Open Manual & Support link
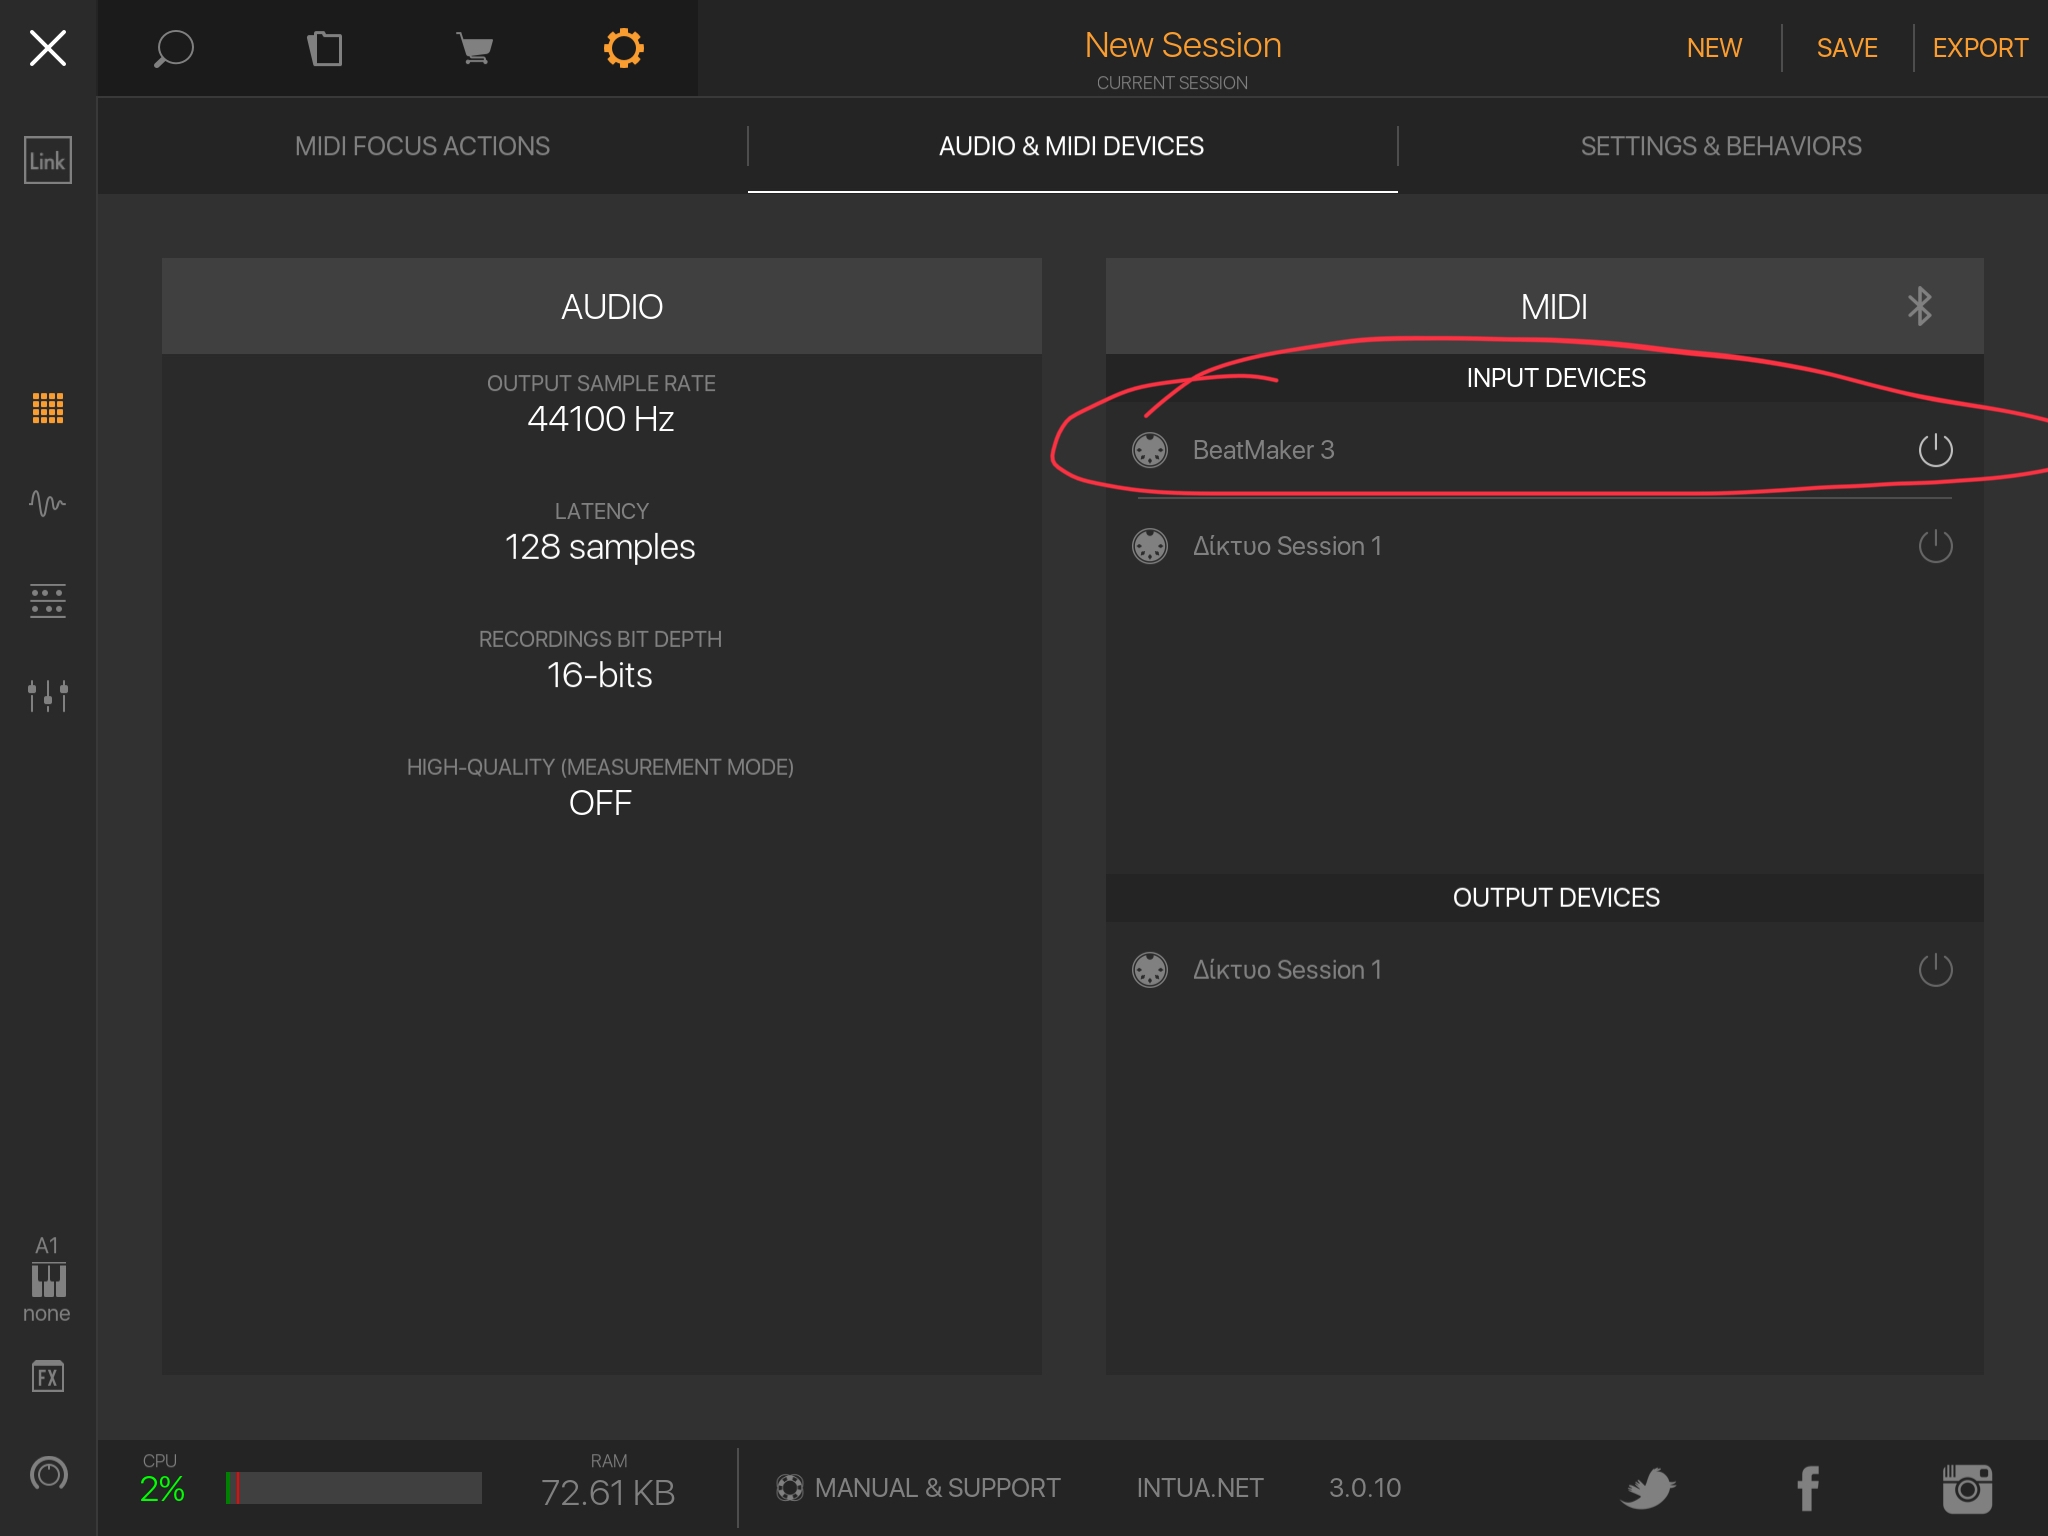This screenshot has width=2048, height=1536. (937, 1488)
